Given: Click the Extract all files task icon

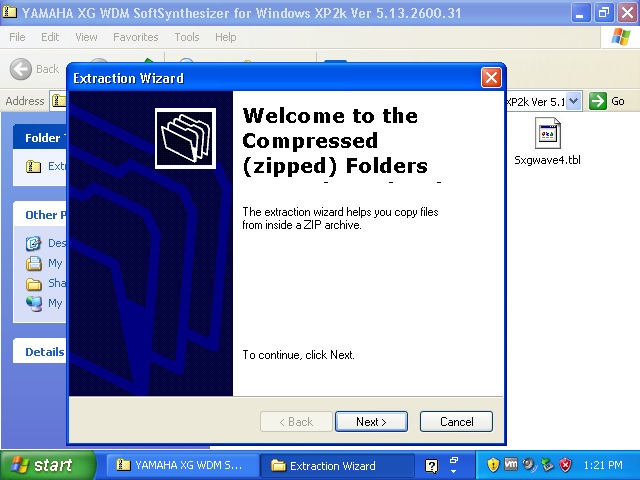Looking at the screenshot, I should point(33,167).
